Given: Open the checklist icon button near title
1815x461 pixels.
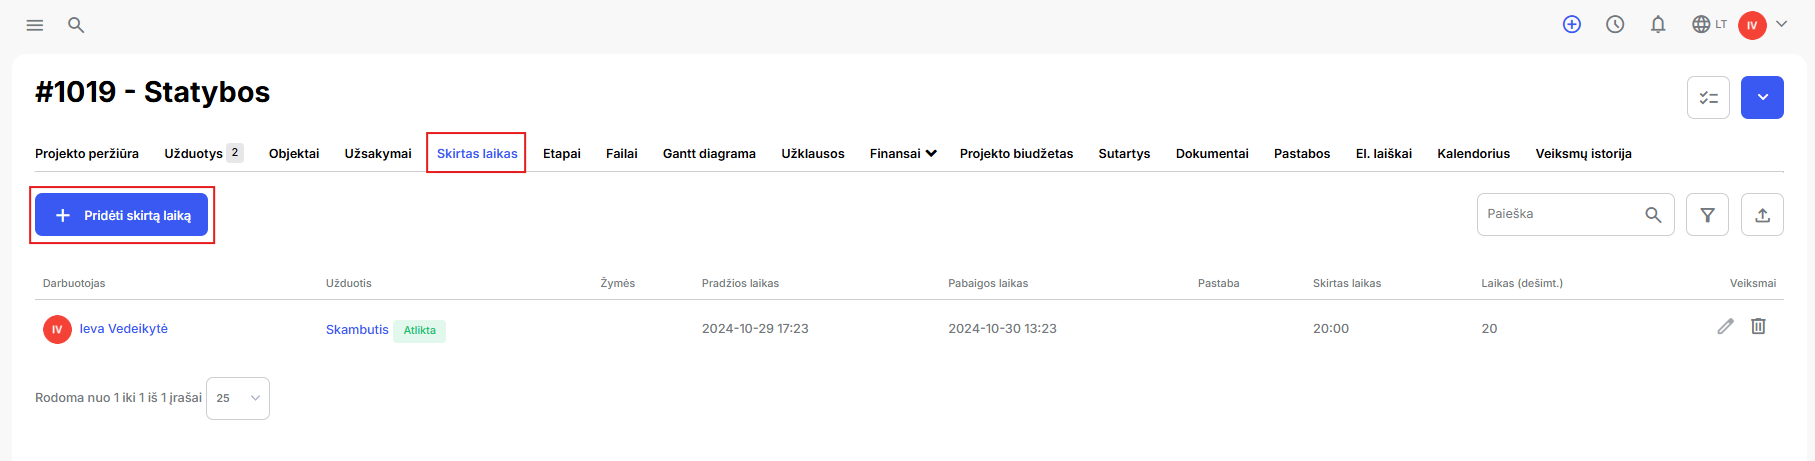Looking at the screenshot, I should [1708, 98].
